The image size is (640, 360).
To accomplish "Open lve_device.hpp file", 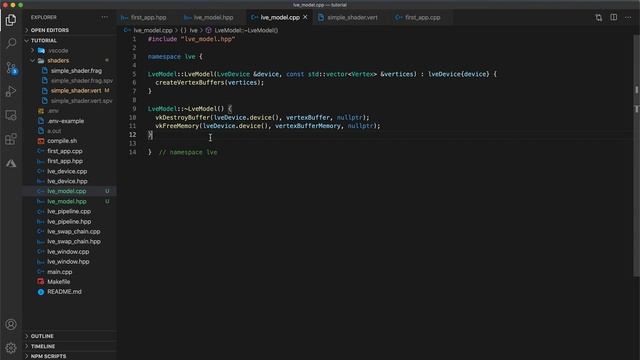I will click(67, 181).
